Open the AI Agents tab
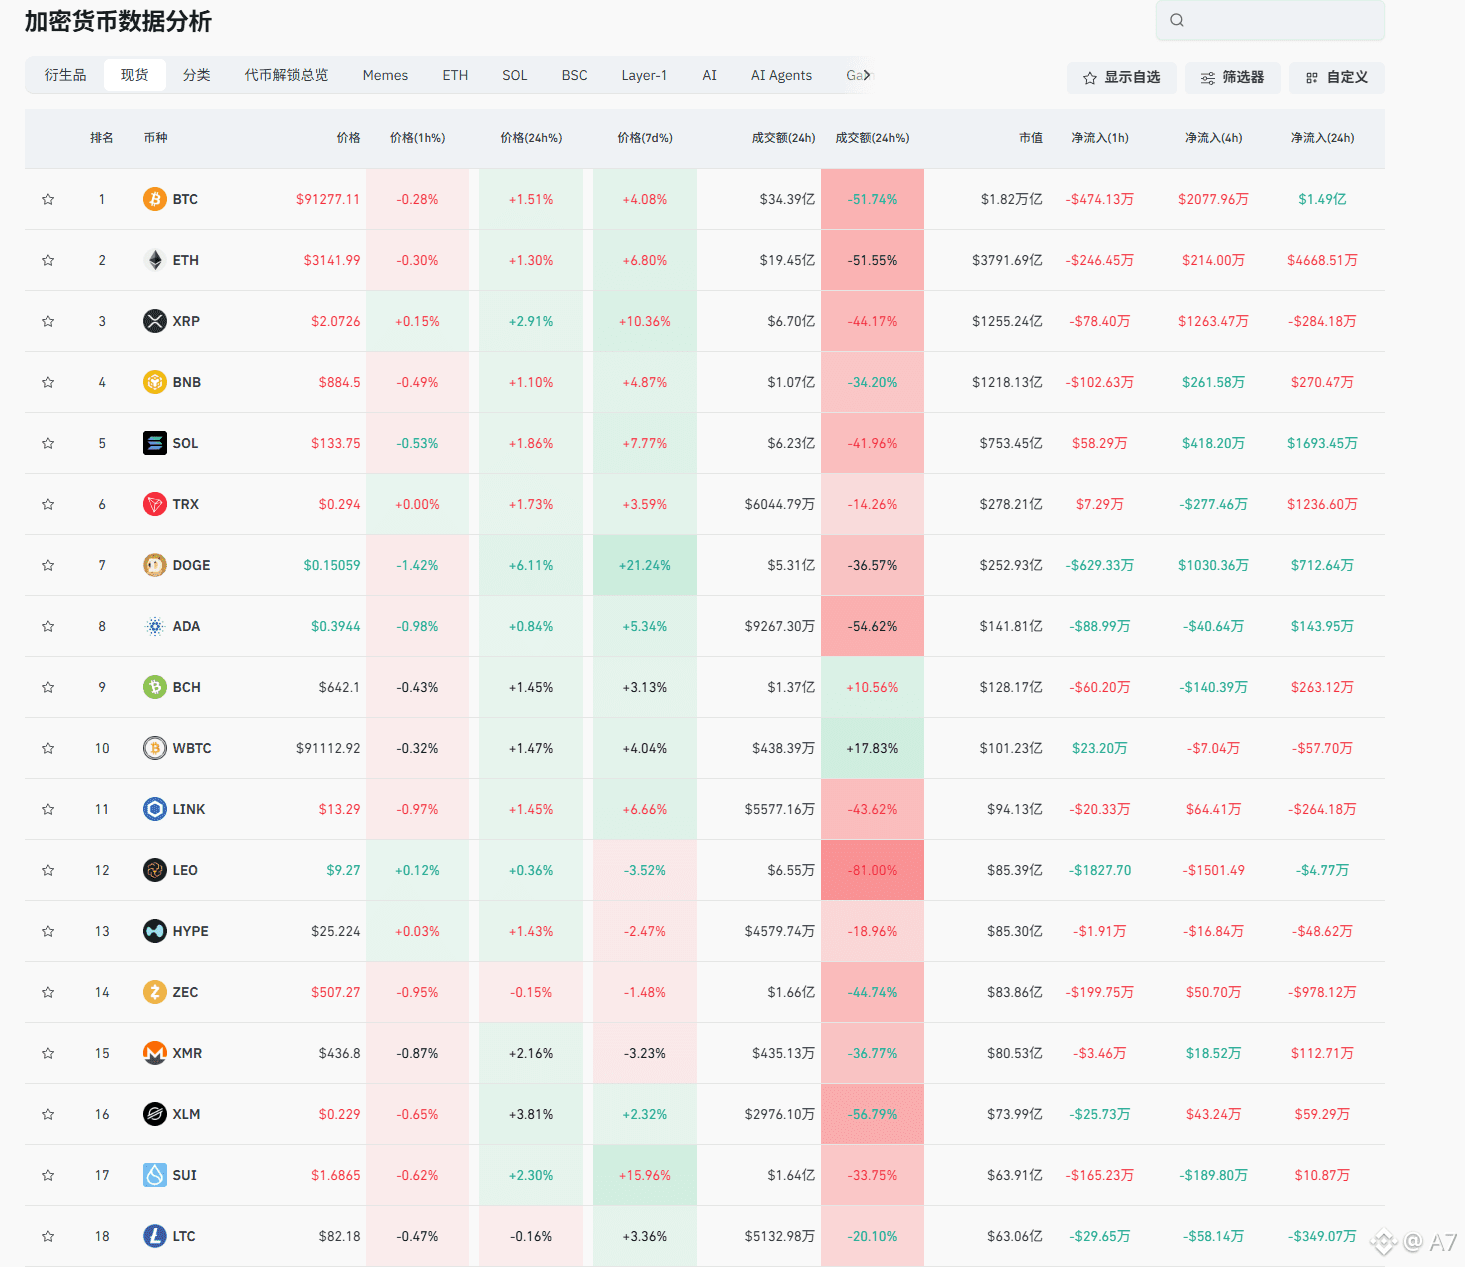 (781, 75)
